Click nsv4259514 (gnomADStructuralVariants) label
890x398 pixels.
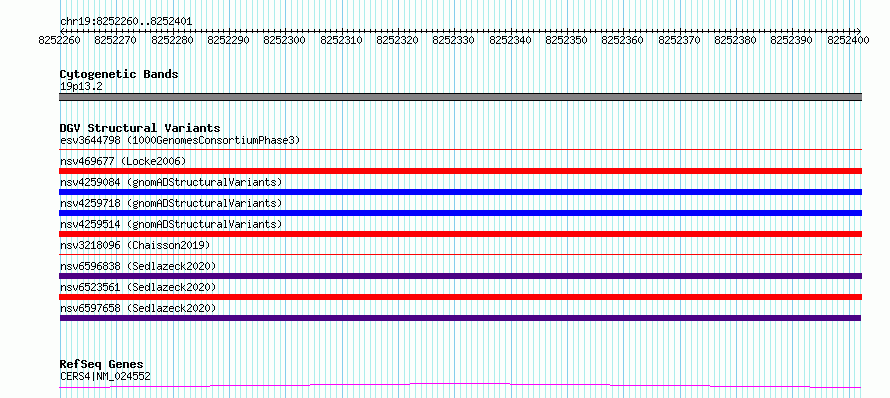tap(171, 224)
